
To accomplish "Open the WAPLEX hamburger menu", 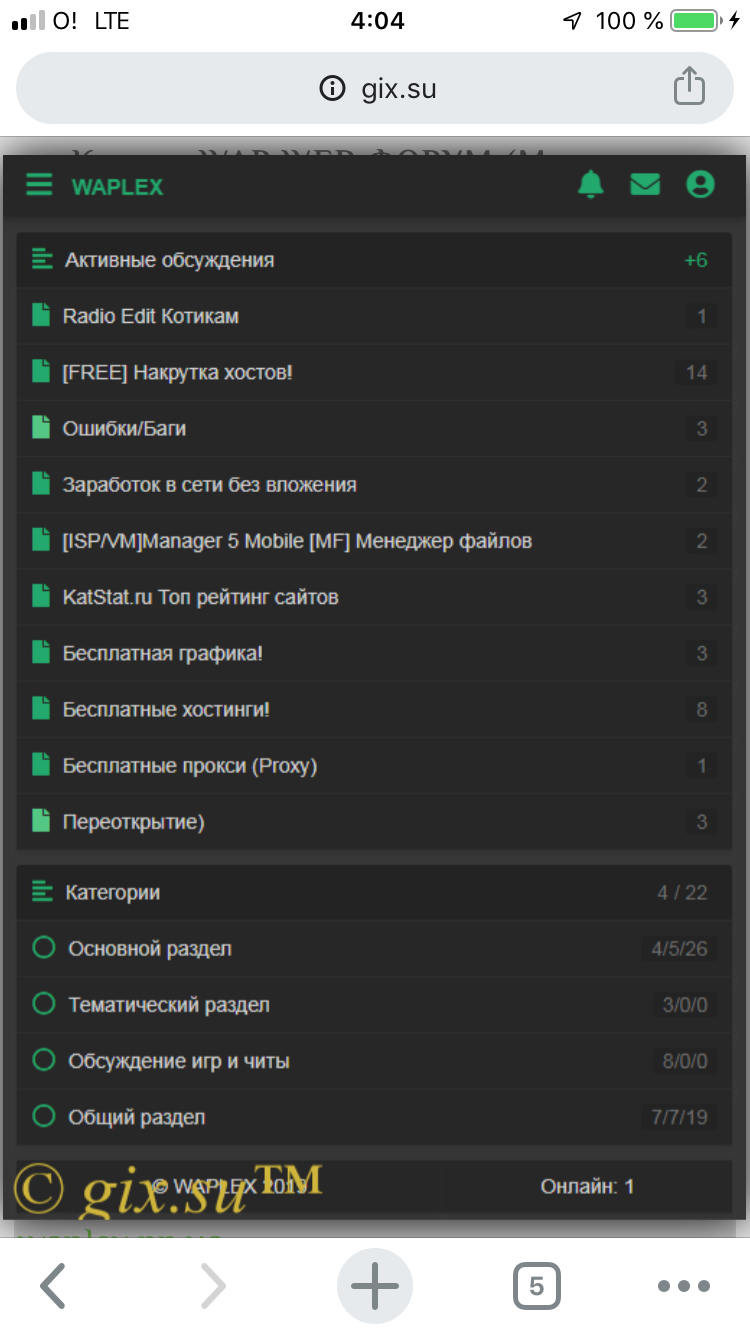I will pyautogui.click(x=39, y=185).
